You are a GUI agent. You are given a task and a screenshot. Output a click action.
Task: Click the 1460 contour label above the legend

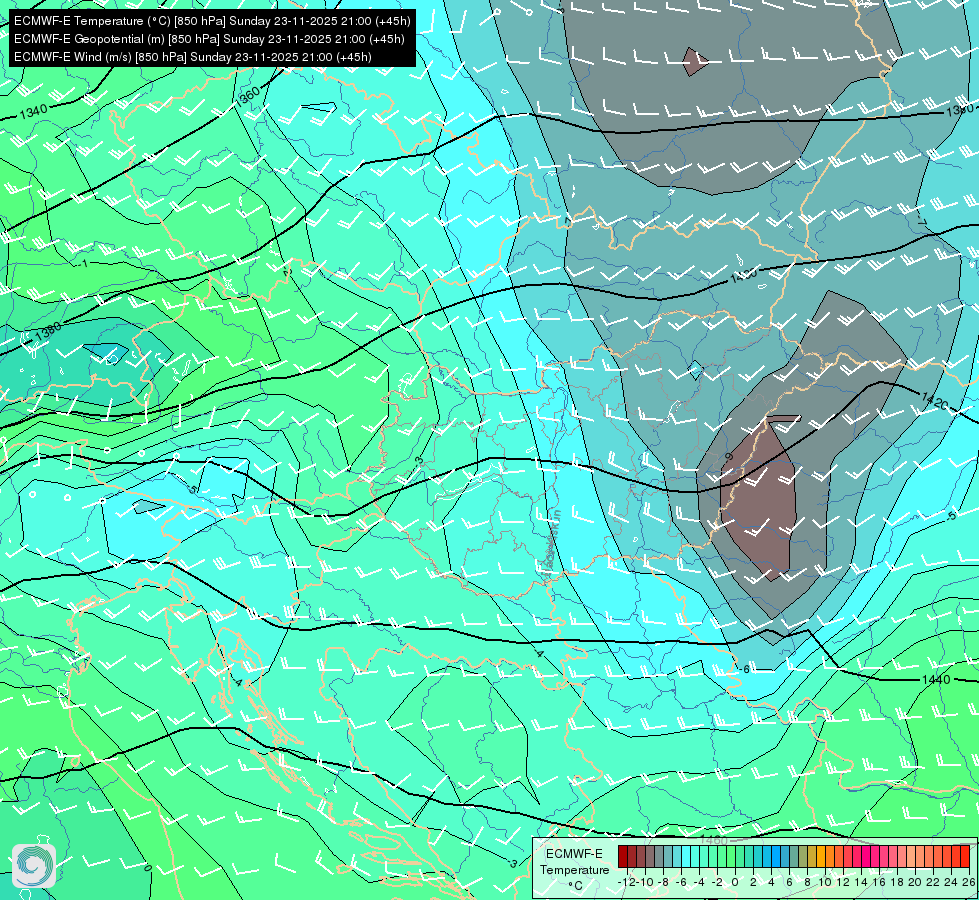click(713, 840)
